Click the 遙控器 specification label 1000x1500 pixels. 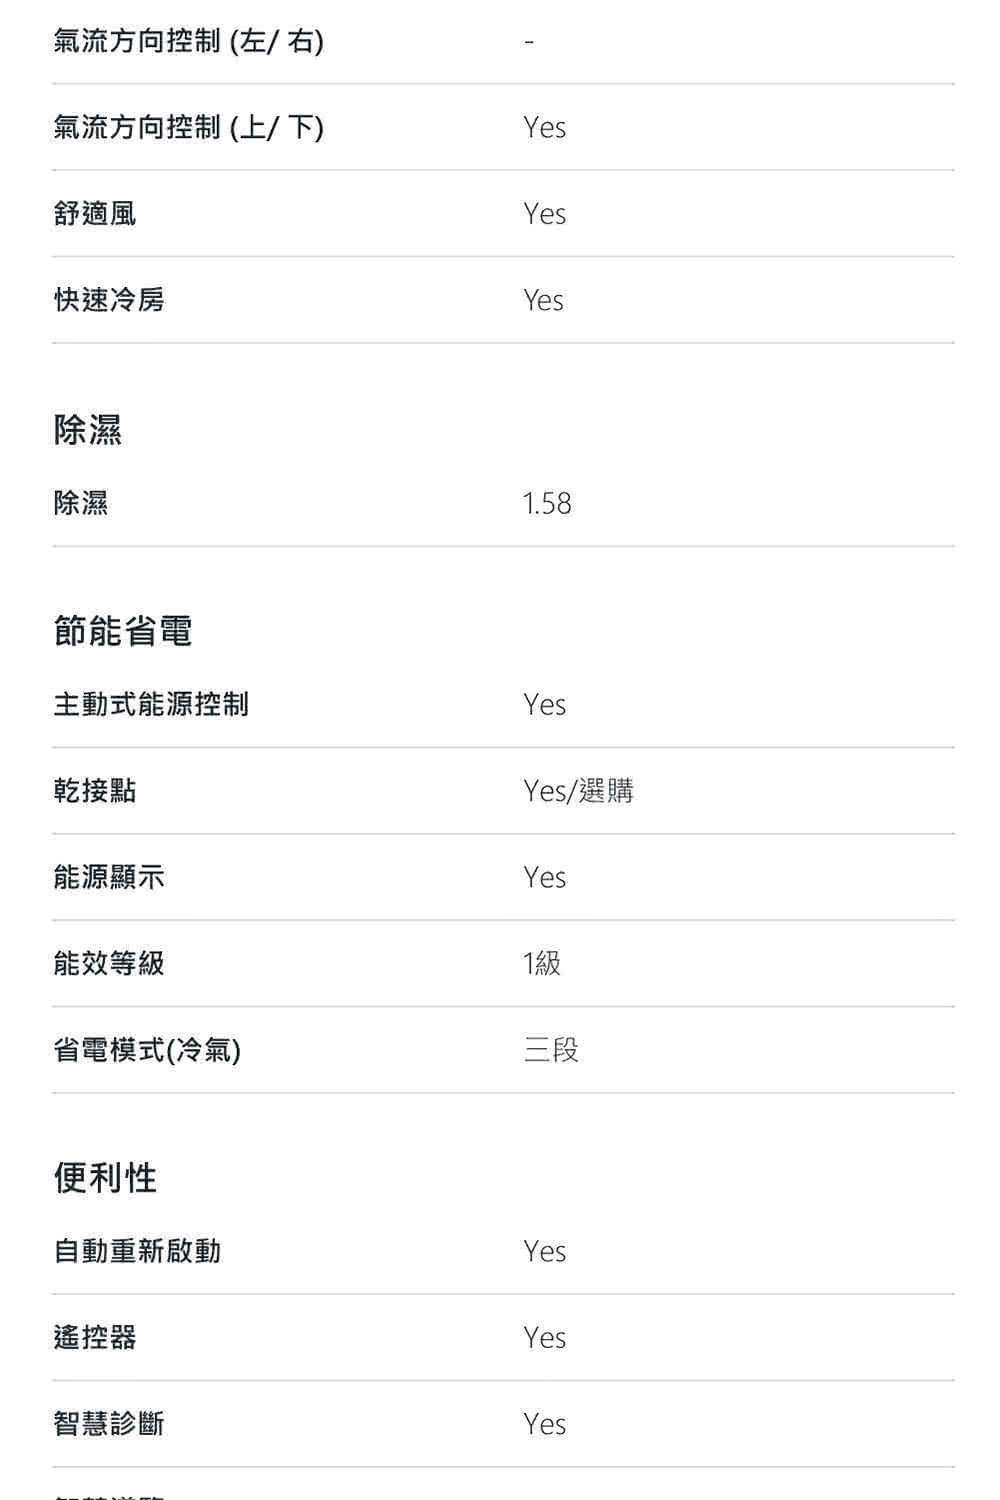(x=95, y=1337)
